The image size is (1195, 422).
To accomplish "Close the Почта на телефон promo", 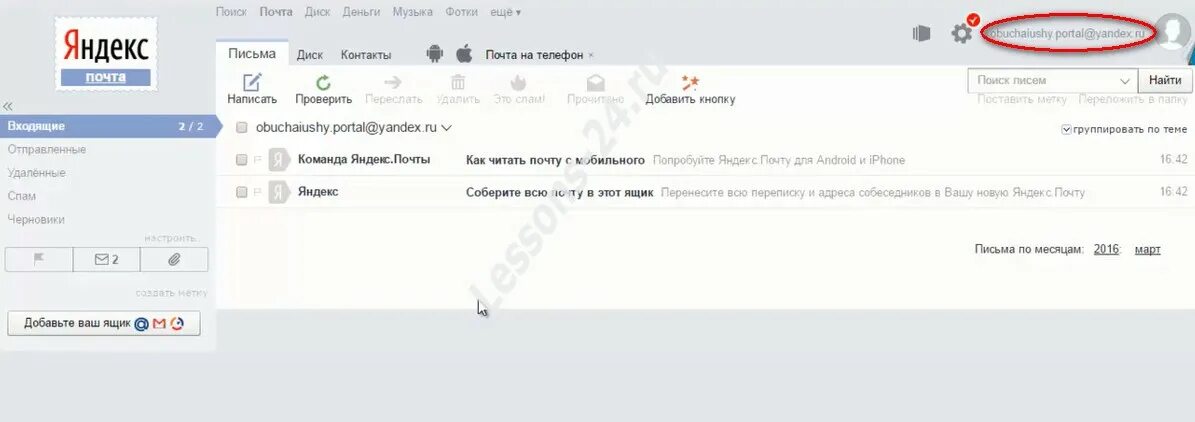I will [591, 56].
